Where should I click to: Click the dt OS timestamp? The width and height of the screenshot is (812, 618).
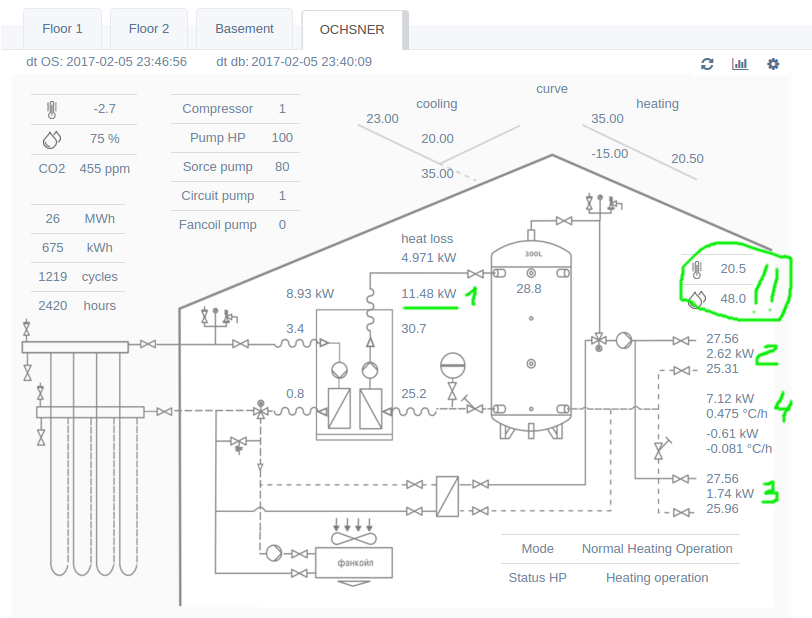pyautogui.click(x=106, y=62)
